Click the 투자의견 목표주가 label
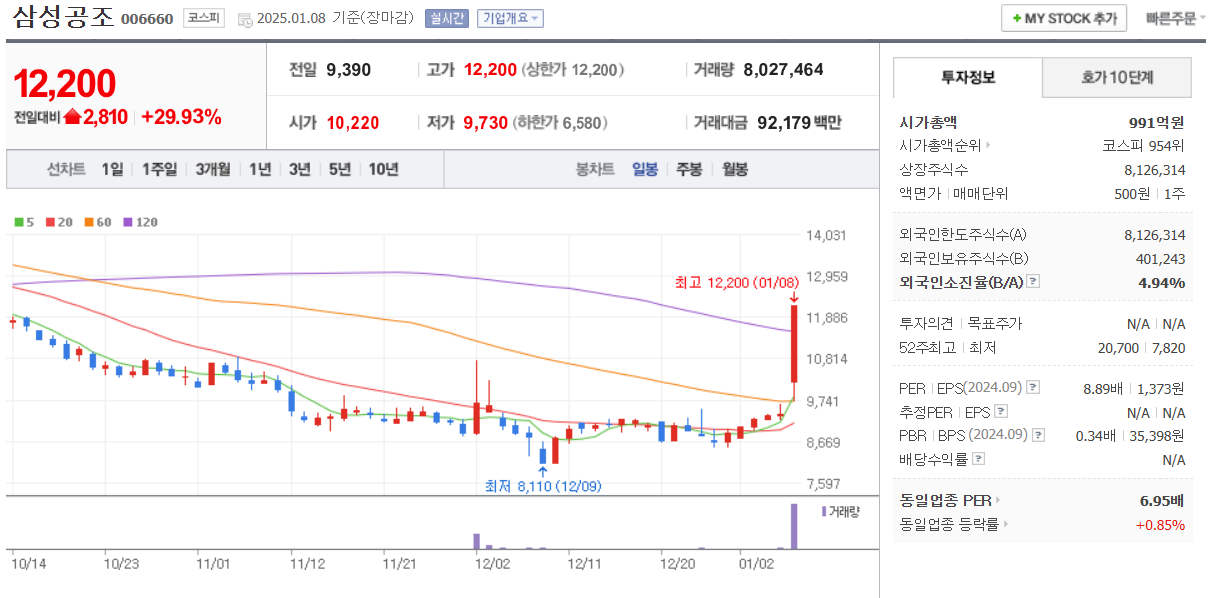 tap(961, 323)
